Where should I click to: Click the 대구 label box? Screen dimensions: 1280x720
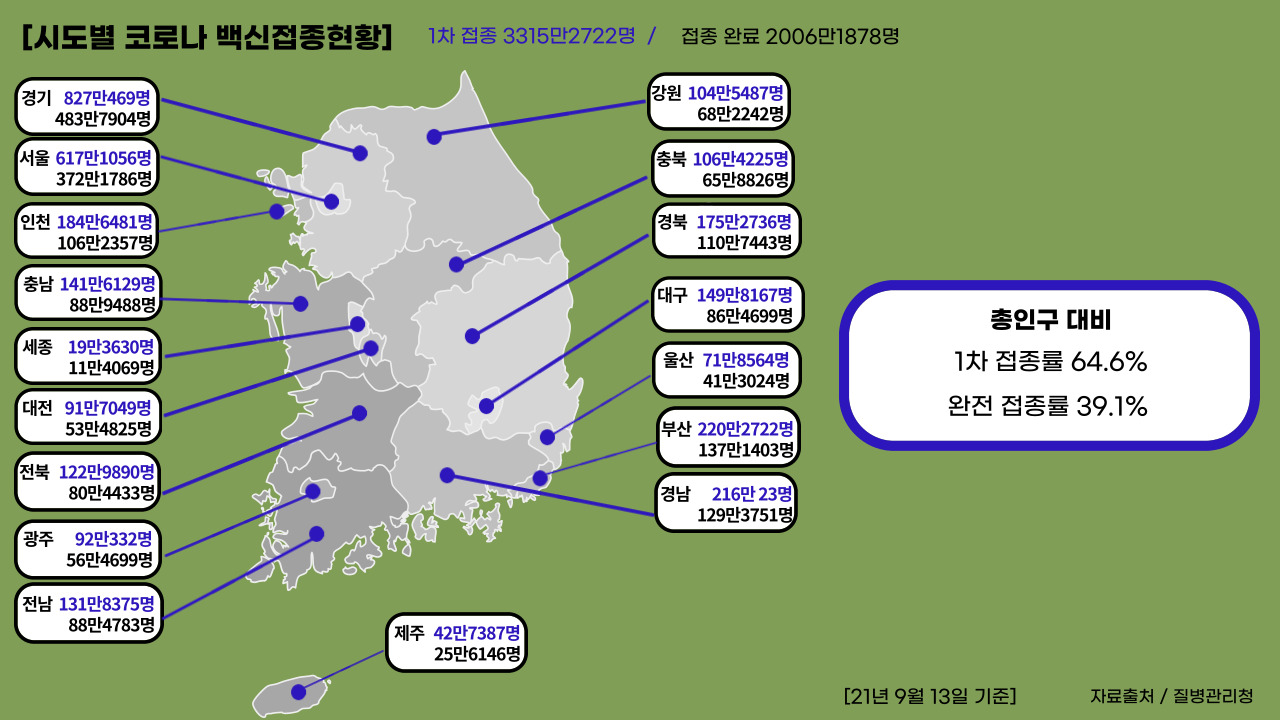click(x=728, y=305)
